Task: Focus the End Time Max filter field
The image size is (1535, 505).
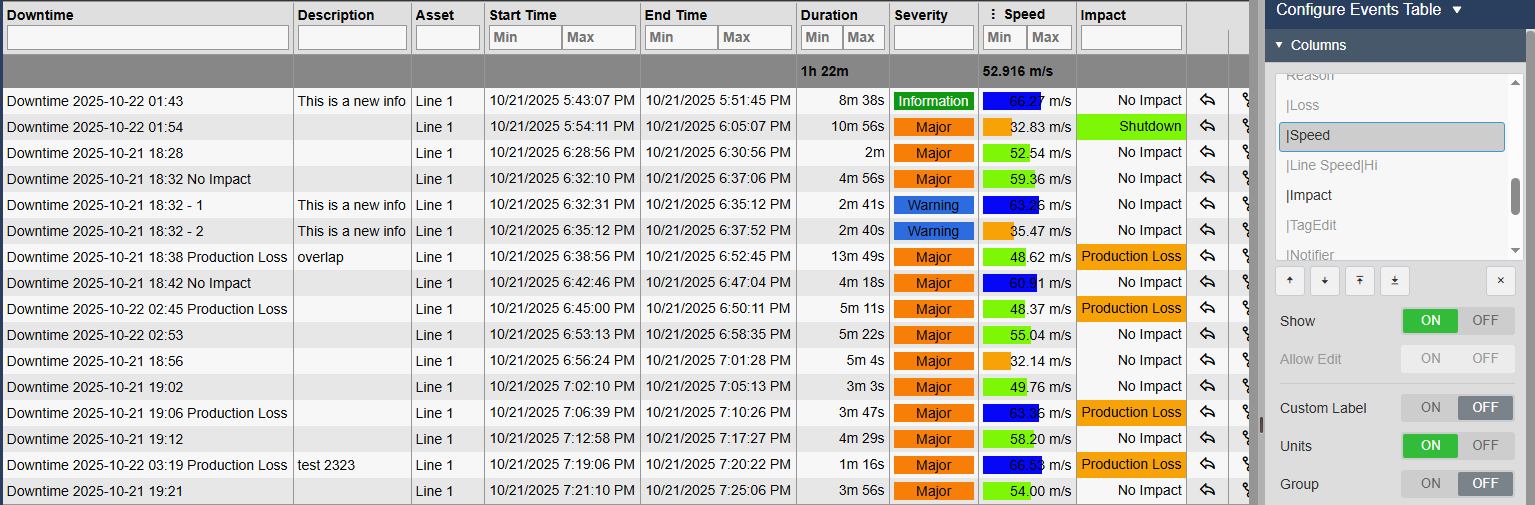Action: [755, 37]
